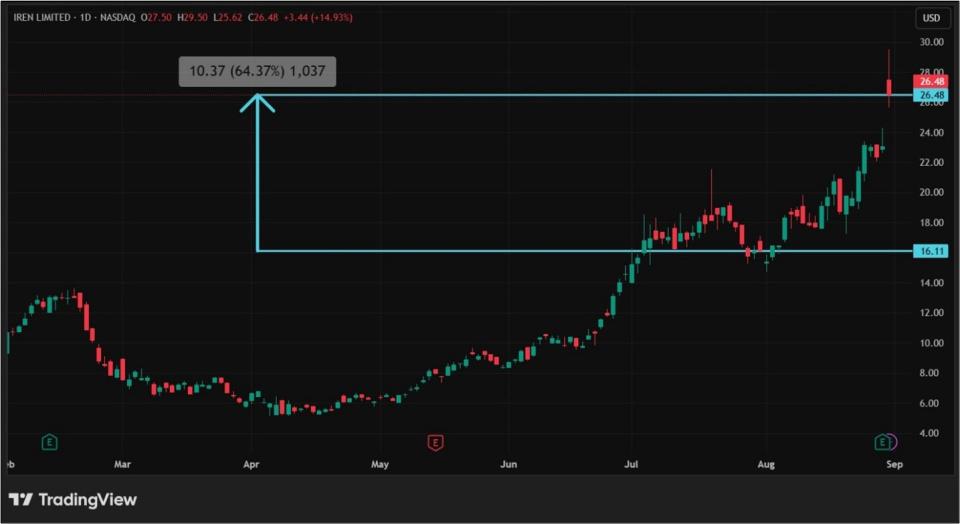Click the Apr label on the time axis
960x524 pixels.
pos(251,464)
